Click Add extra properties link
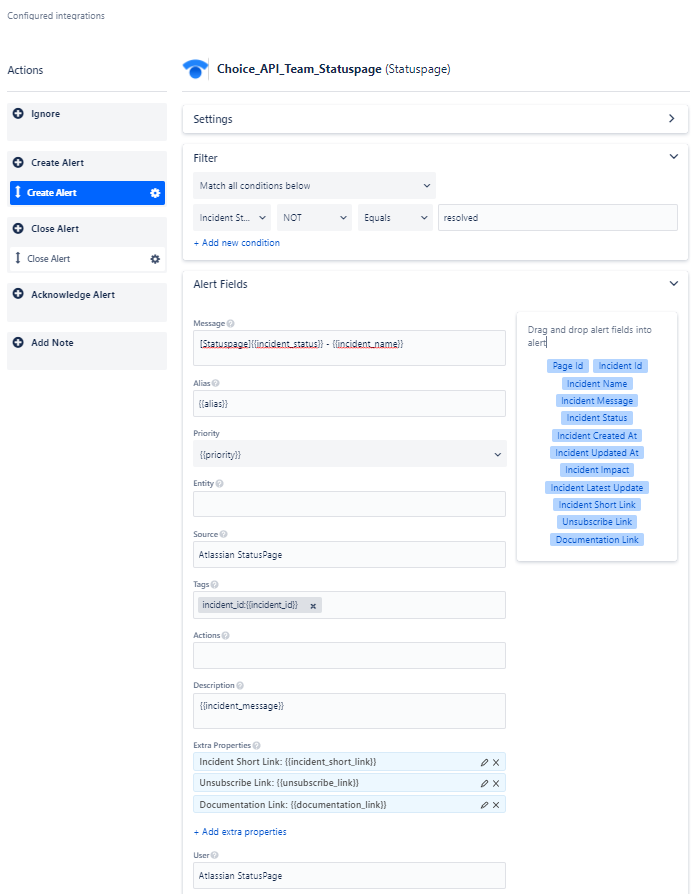This screenshot has width=693, height=894. [240, 832]
